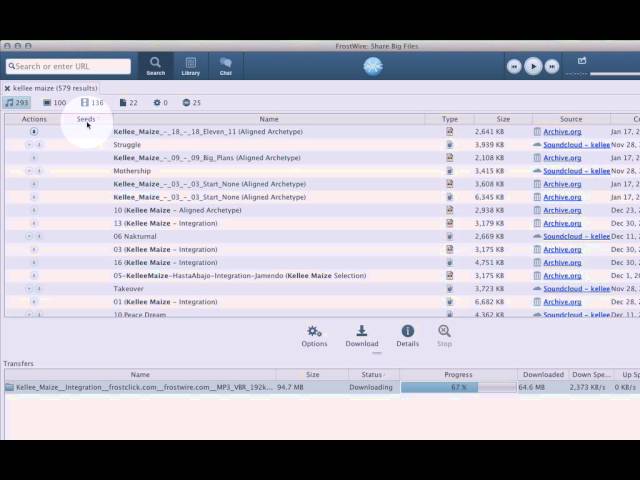Sort results by the Name column header
640x480 pixels.
(x=269, y=119)
